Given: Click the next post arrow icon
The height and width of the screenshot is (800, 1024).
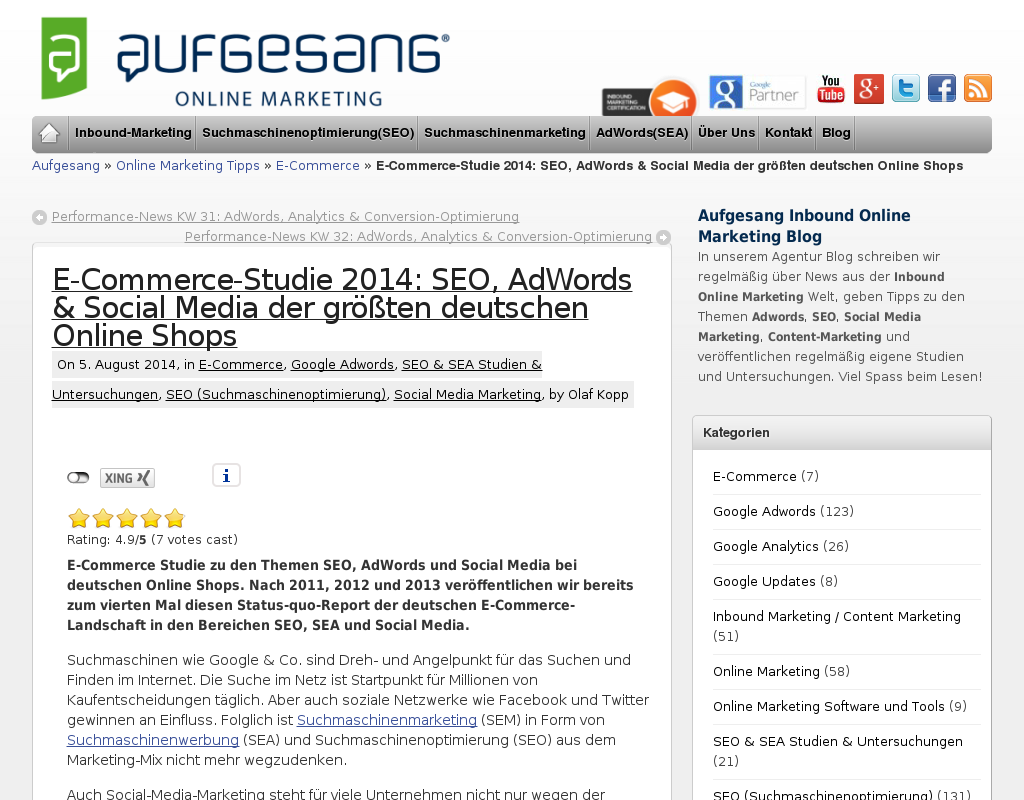Looking at the screenshot, I should 664,237.
